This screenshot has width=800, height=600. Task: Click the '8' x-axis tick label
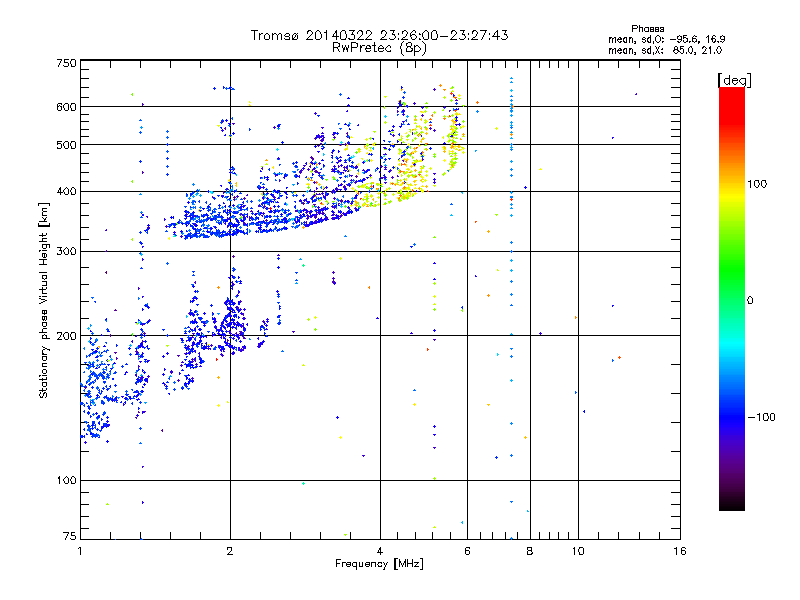pyautogui.click(x=530, y=551)
